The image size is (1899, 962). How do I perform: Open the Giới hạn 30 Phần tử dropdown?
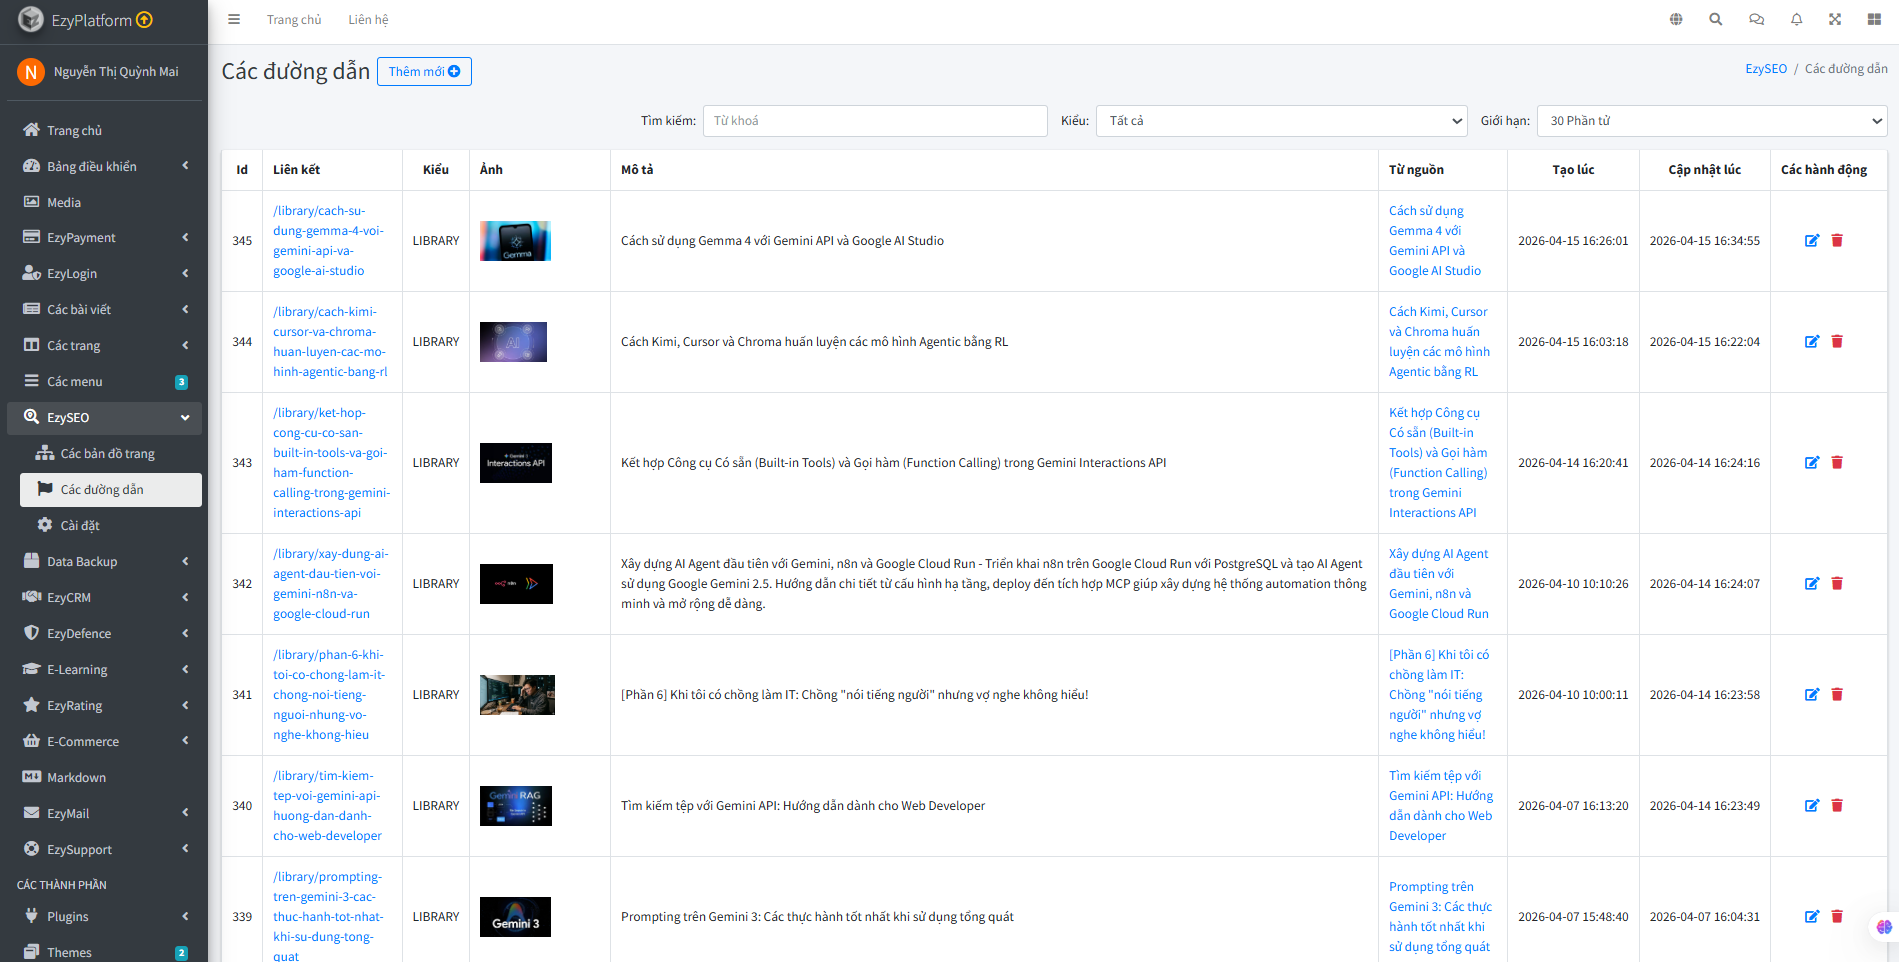[x=1711, y=120]
